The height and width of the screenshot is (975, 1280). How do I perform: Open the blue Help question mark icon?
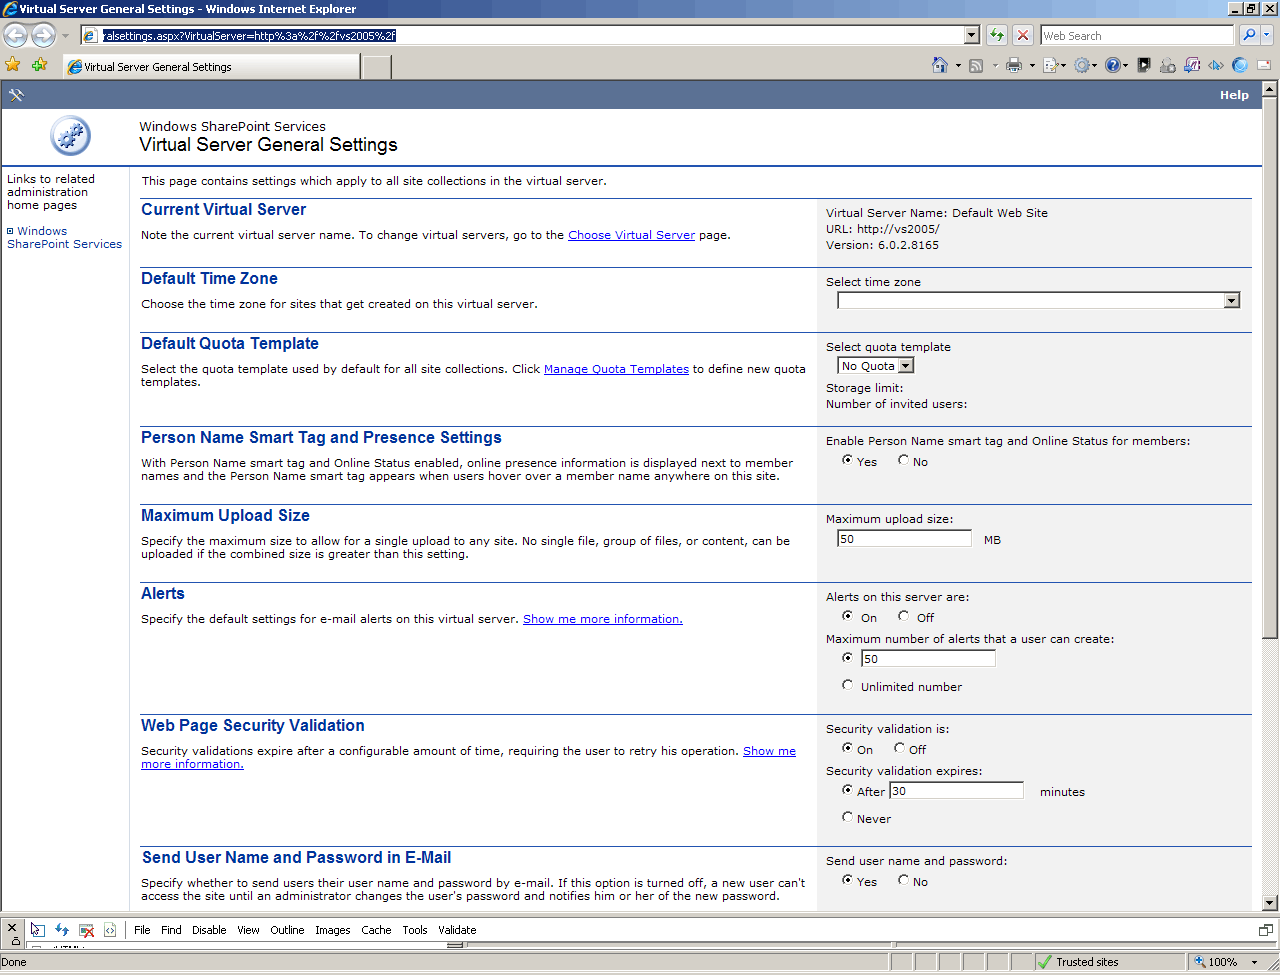[x=1113, y=65]
